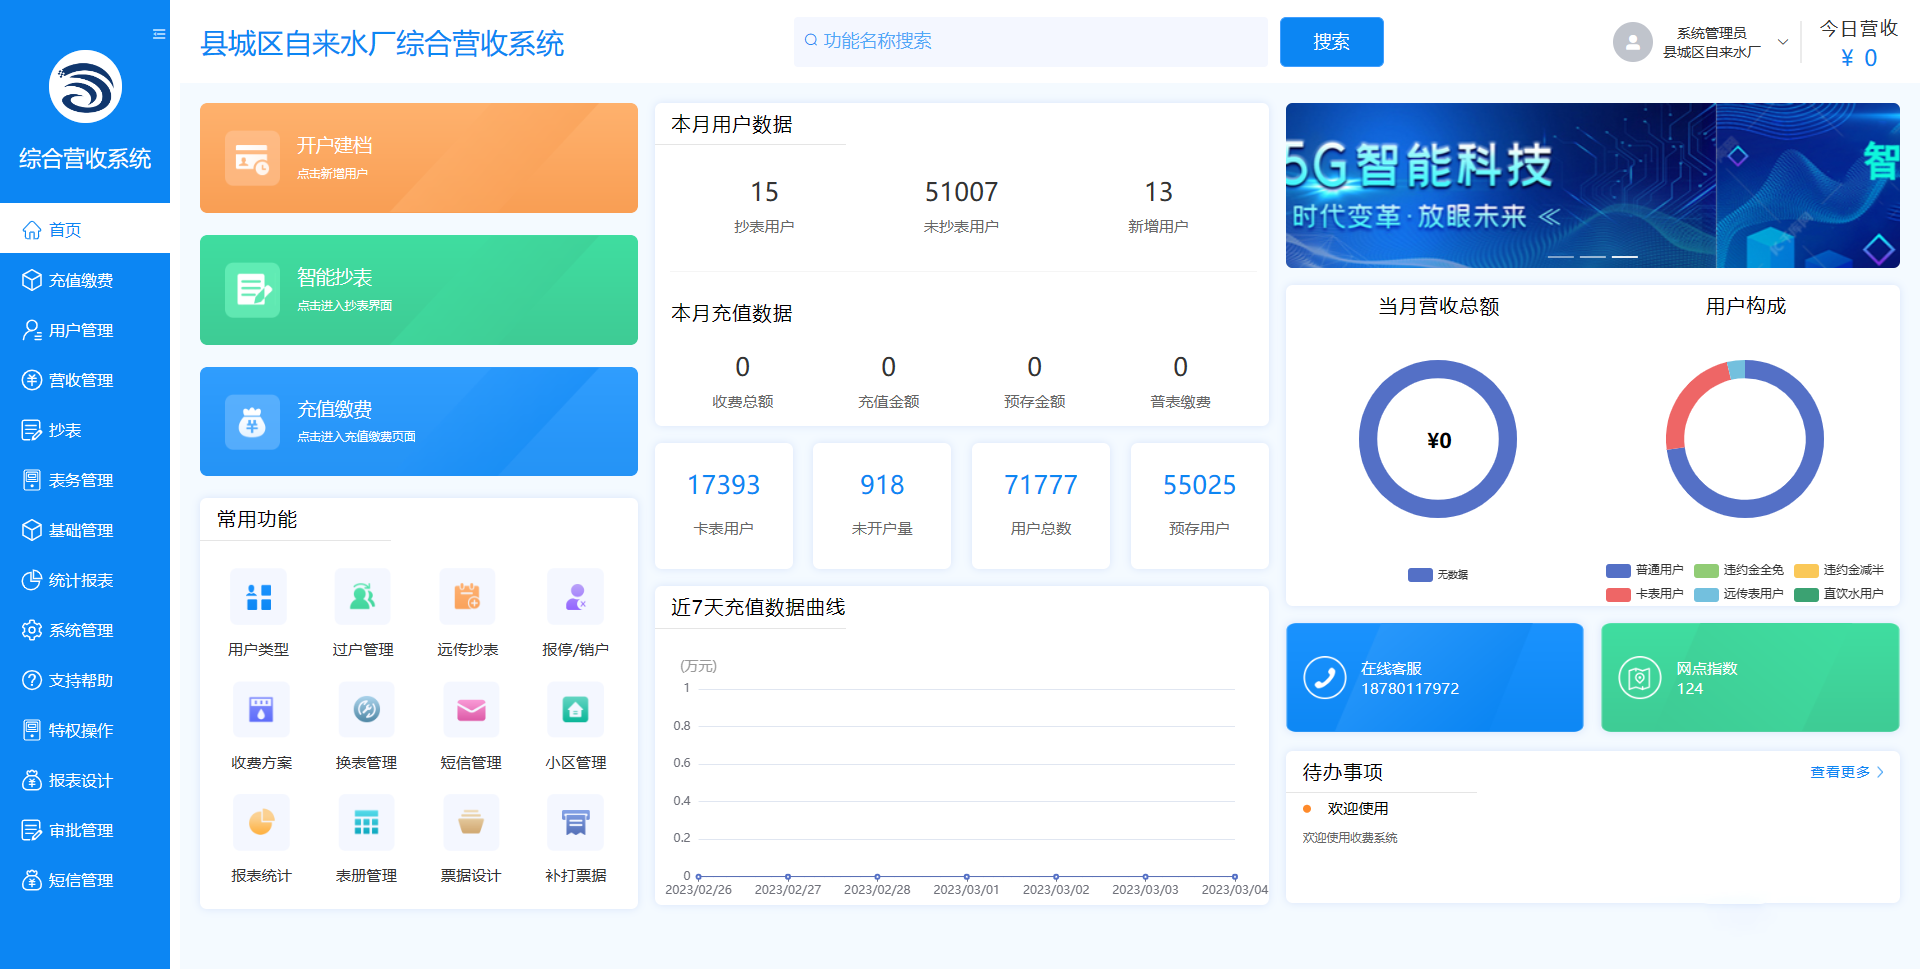Open the 报停/销户 user icon
Image resolution: width=1920 pixels, height=969 pixels.
coord(575,597)
